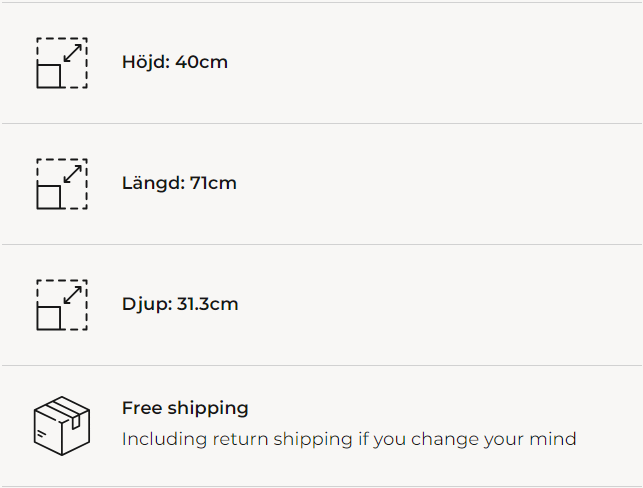Click the dimension icon beside Höjd
Viewport: 643px width, 488px height.
pyautogui.click(x=62, y=63)
